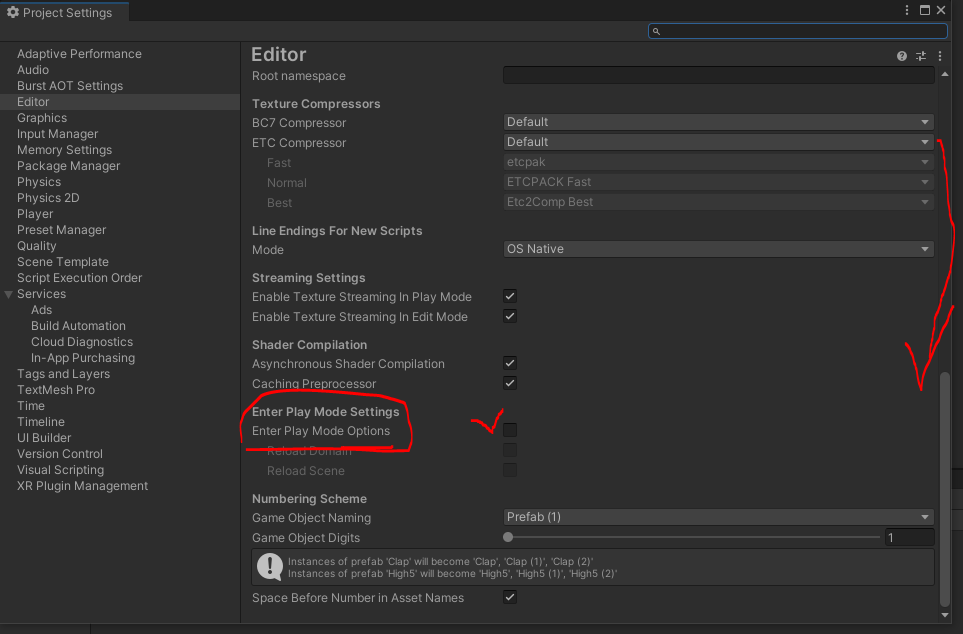Disable Asynchronous Shader Compilation
Viewport: 963px width, 634px height.
coord(510,363)
